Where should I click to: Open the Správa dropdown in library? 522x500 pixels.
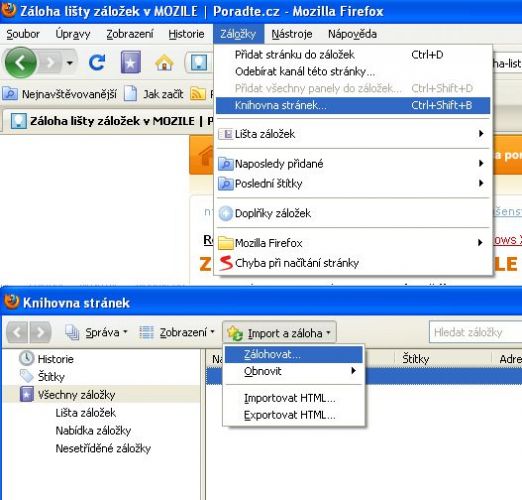(97, 332)
